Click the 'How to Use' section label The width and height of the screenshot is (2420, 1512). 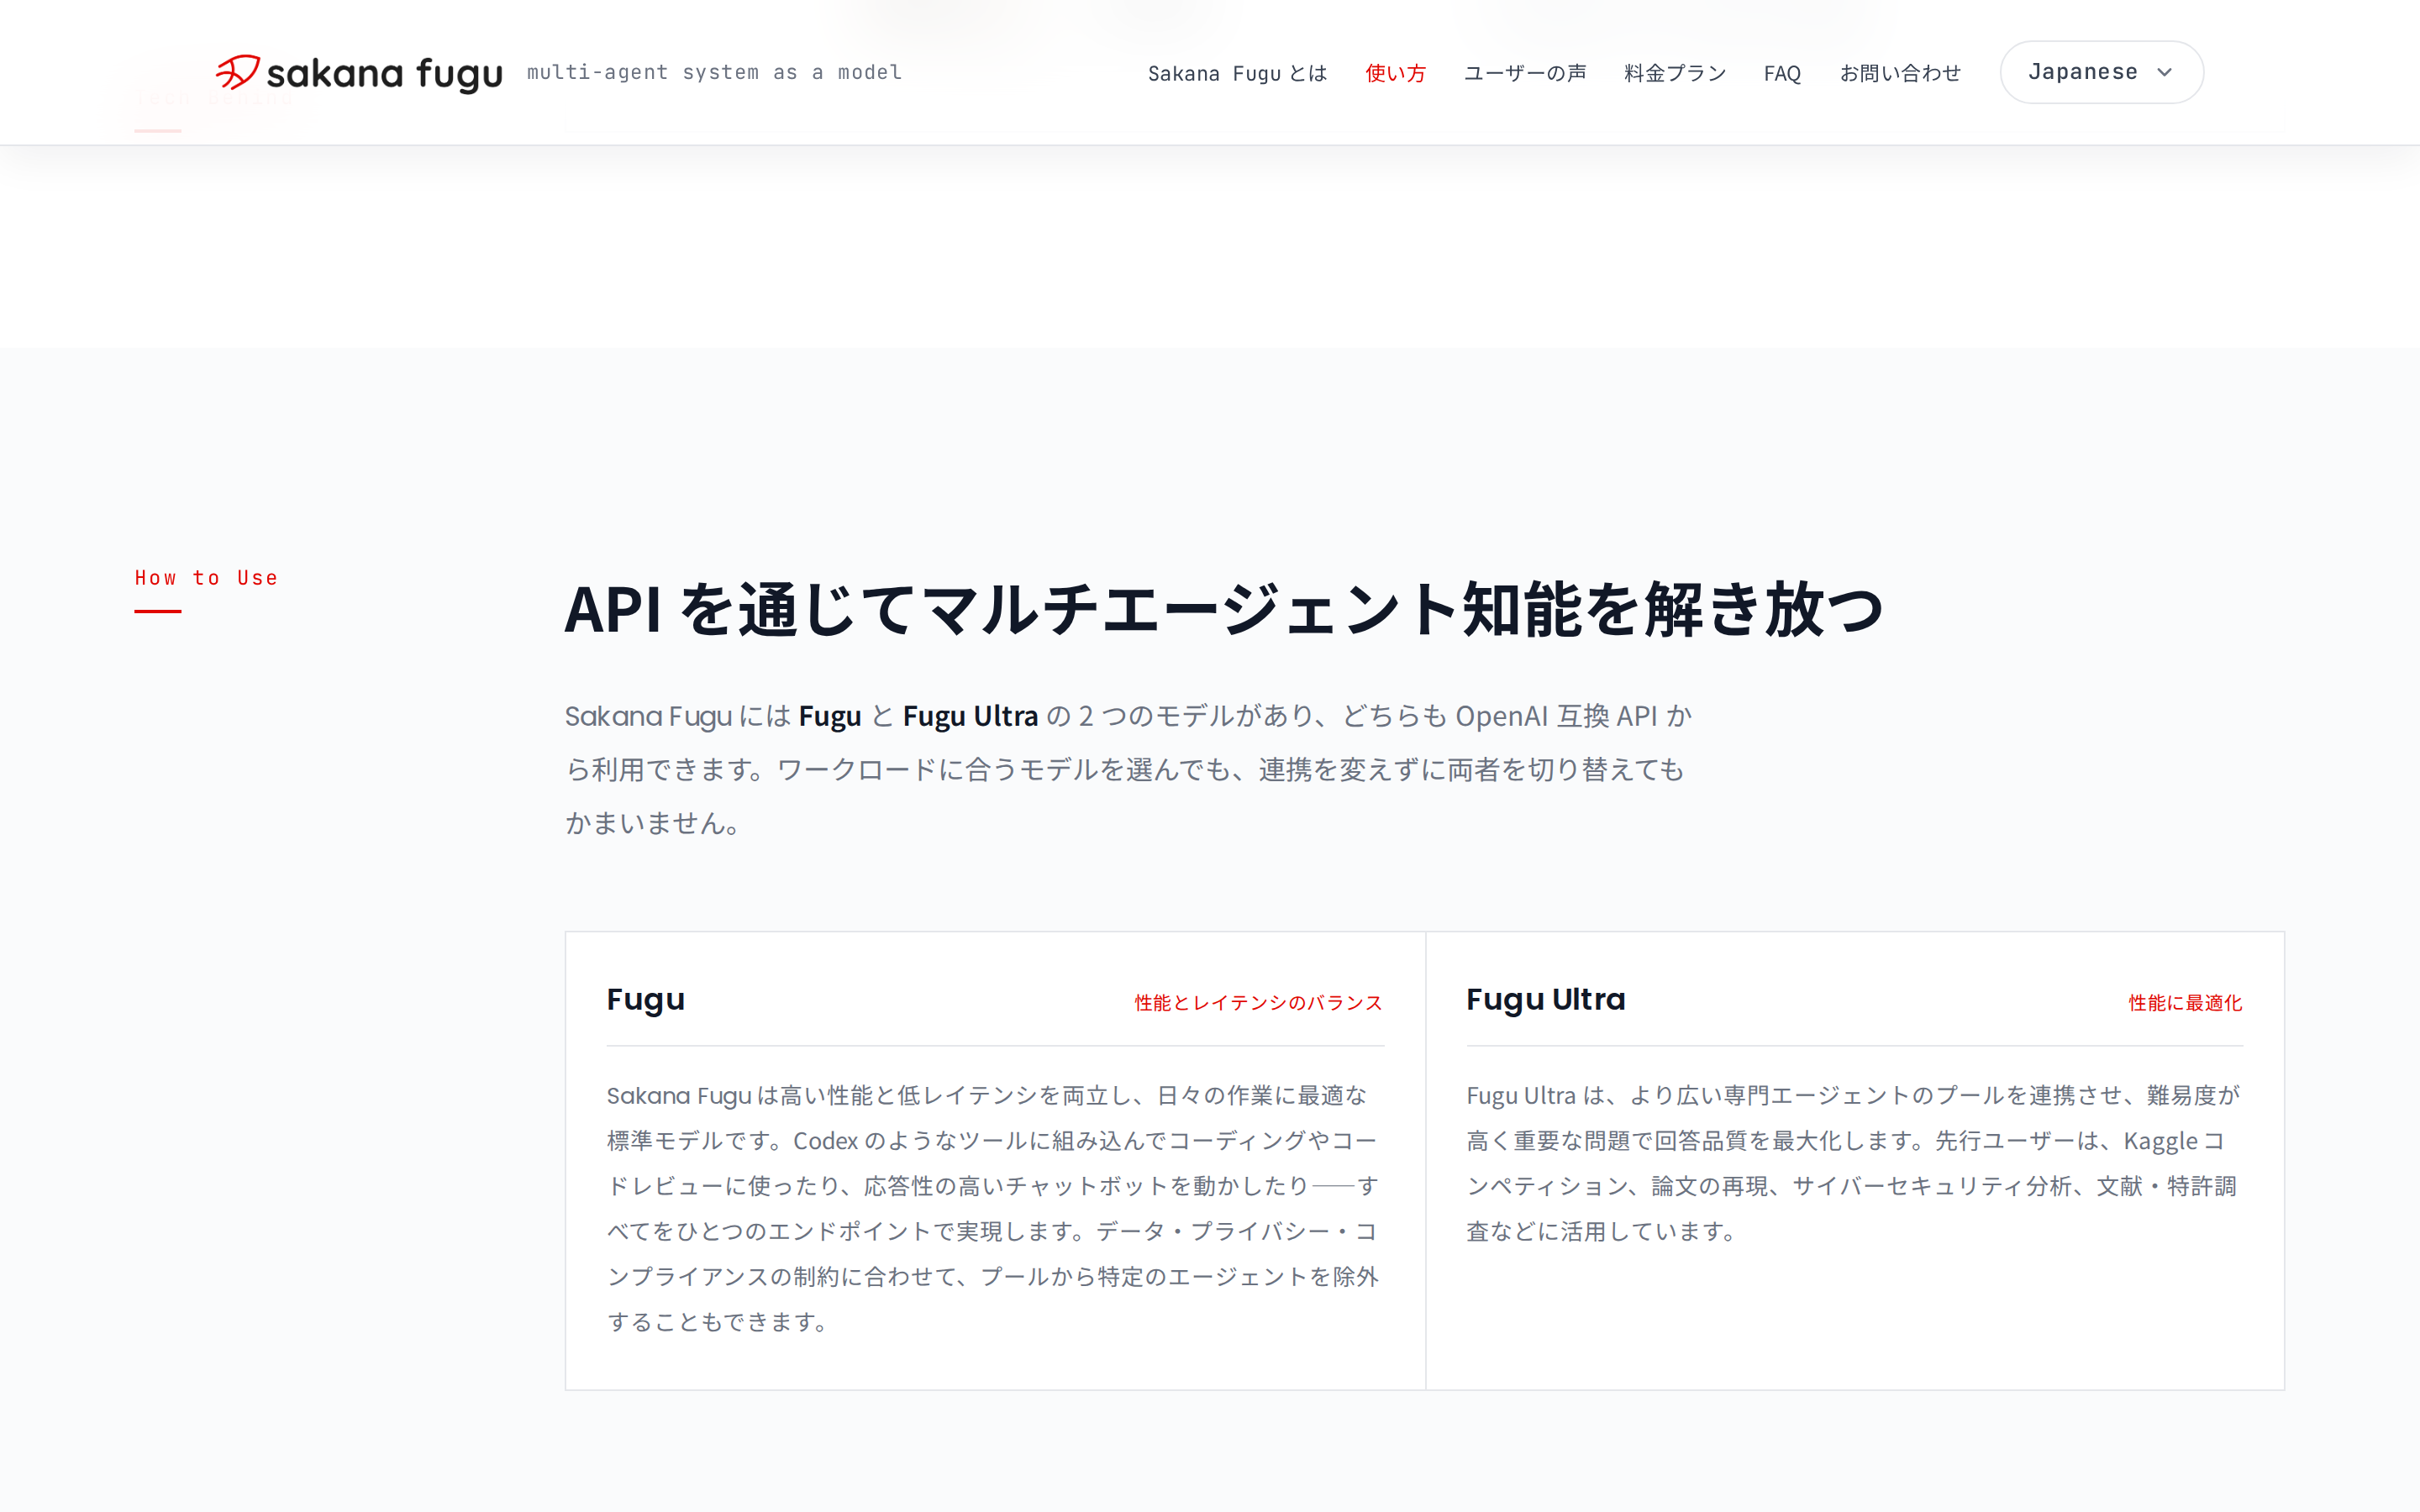coord(206,578)
